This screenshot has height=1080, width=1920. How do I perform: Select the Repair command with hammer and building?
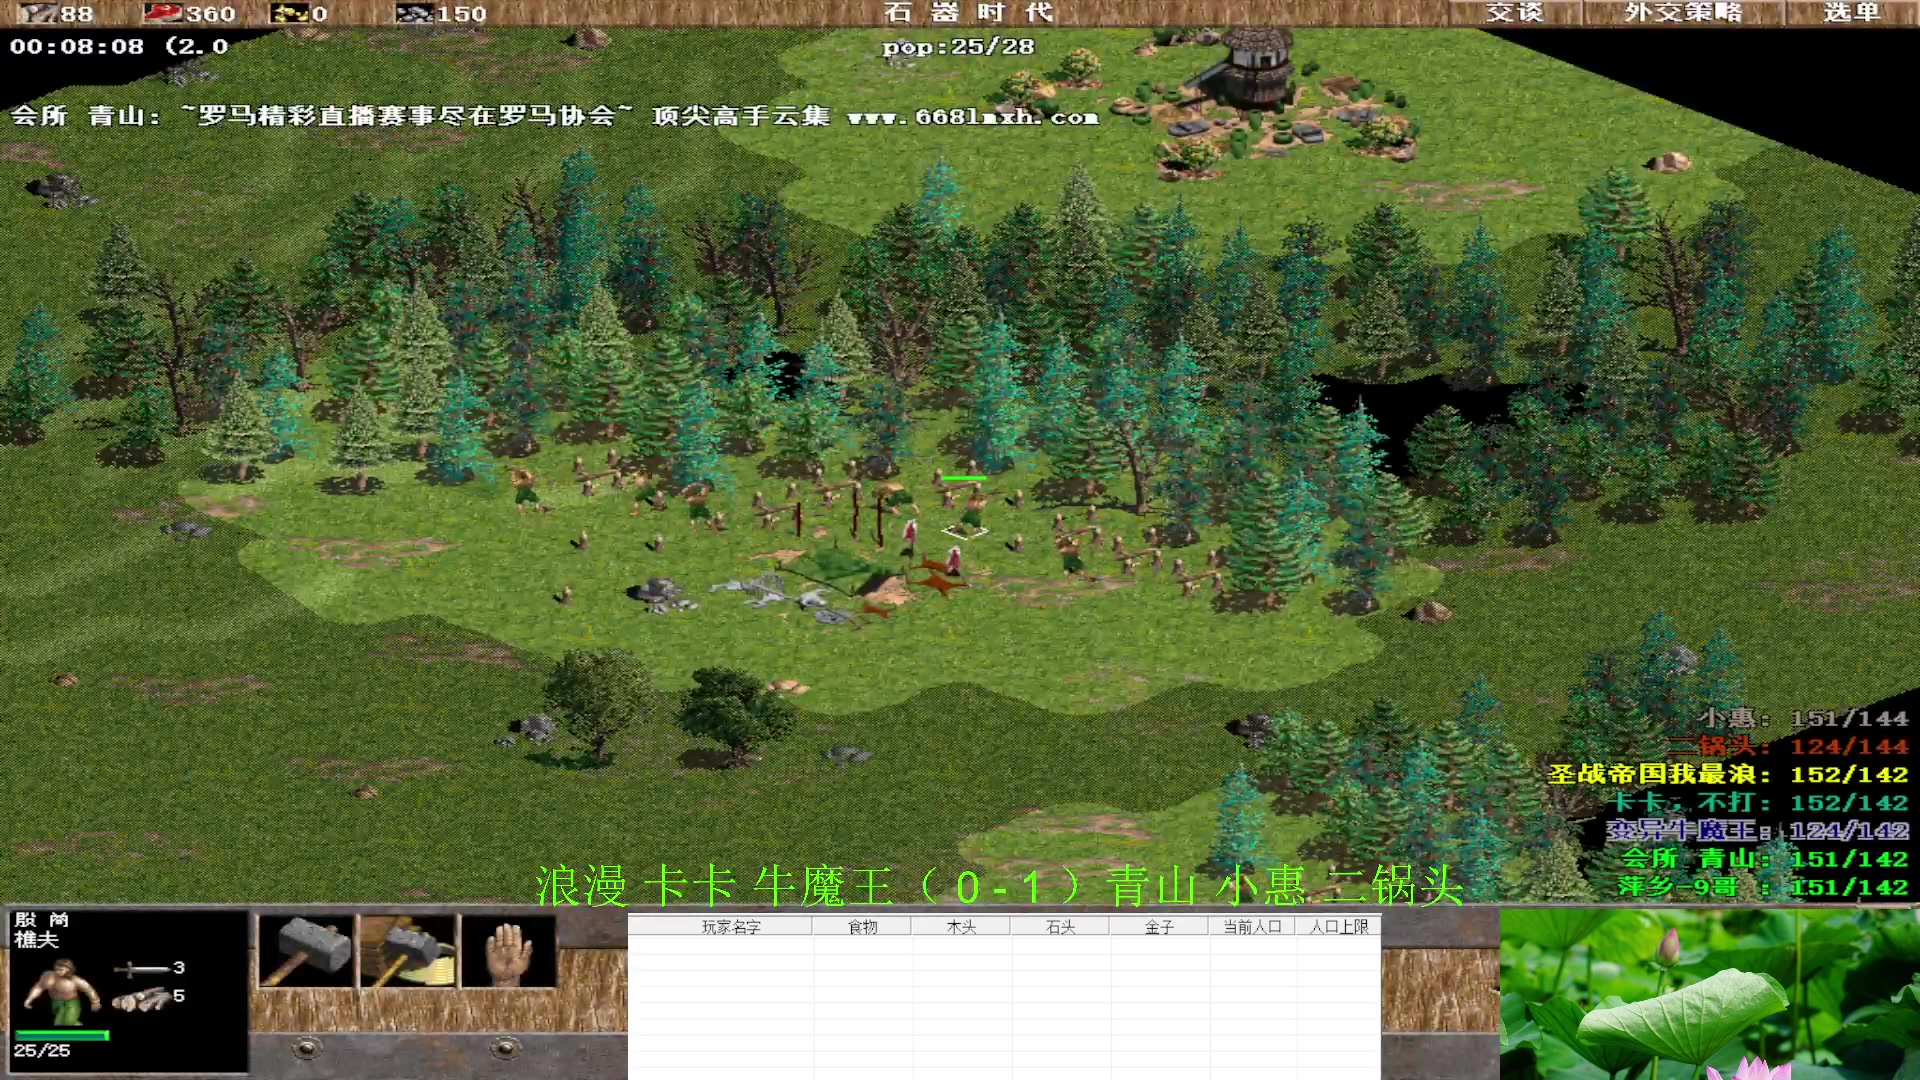(408, 951)
